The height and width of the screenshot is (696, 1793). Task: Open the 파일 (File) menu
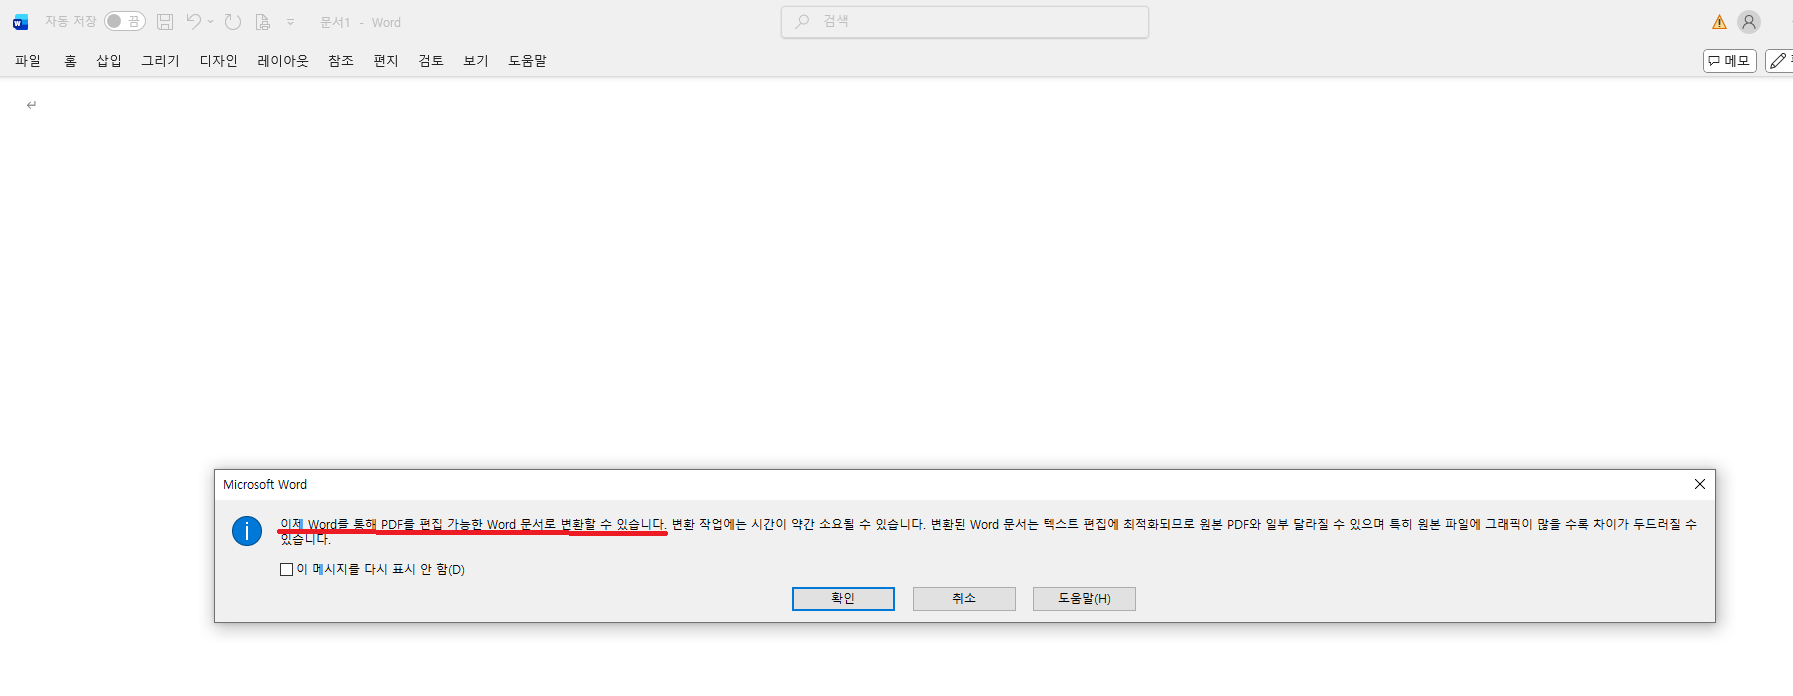[28, 61]
